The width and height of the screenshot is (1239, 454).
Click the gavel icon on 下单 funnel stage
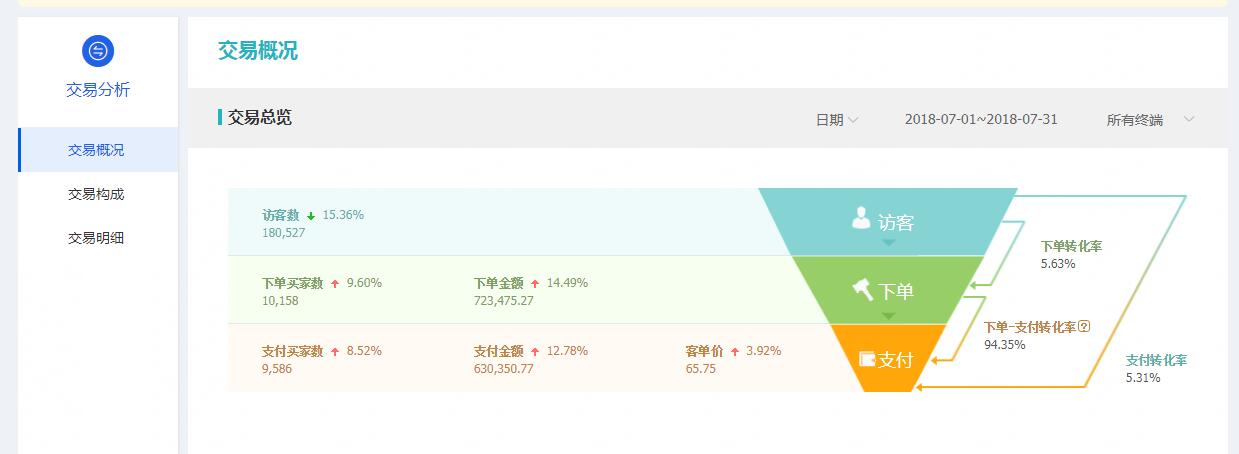pos(862,289)
